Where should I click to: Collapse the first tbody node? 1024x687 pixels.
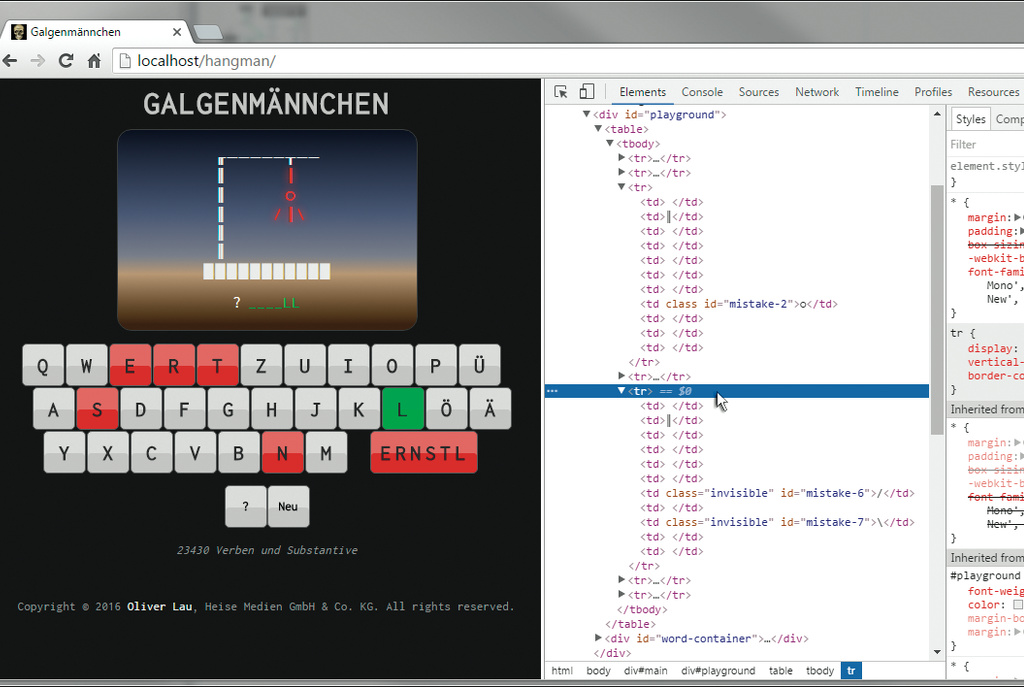[x=609, y=143]
